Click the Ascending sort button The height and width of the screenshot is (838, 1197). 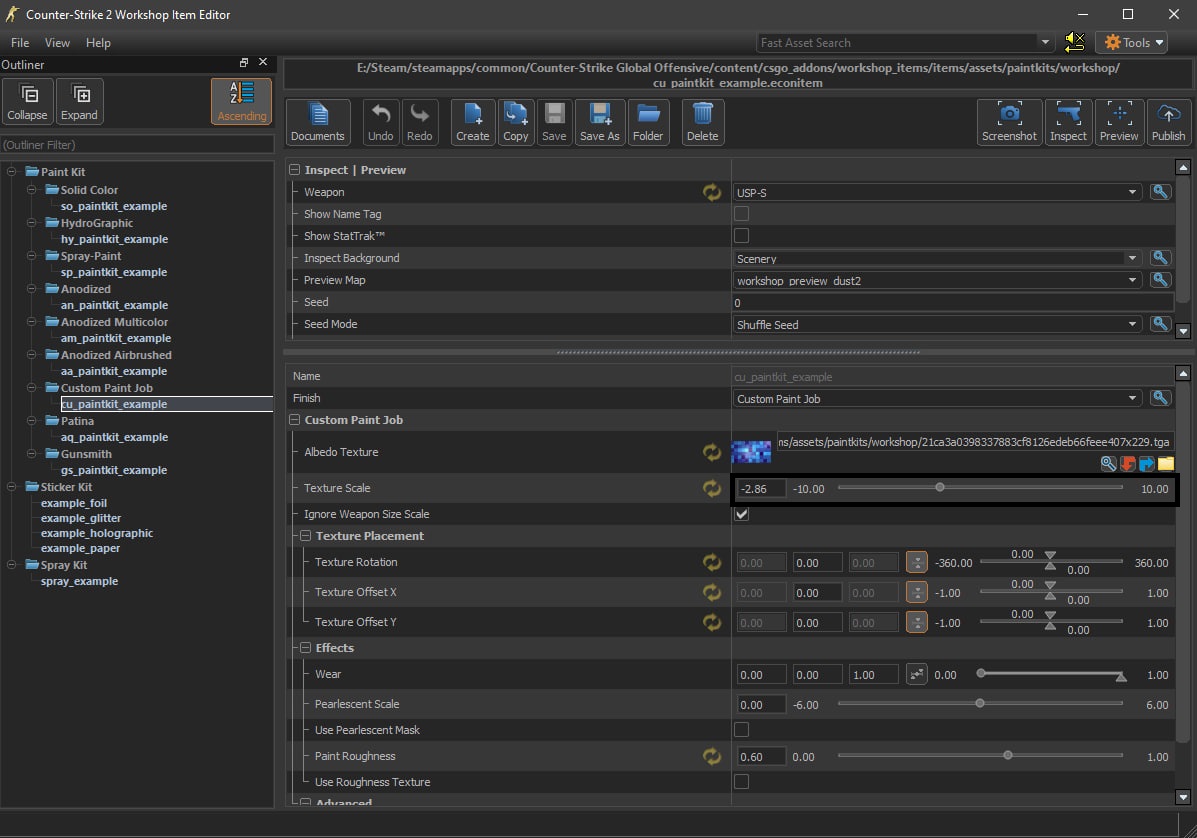click(x=242, y=101)
